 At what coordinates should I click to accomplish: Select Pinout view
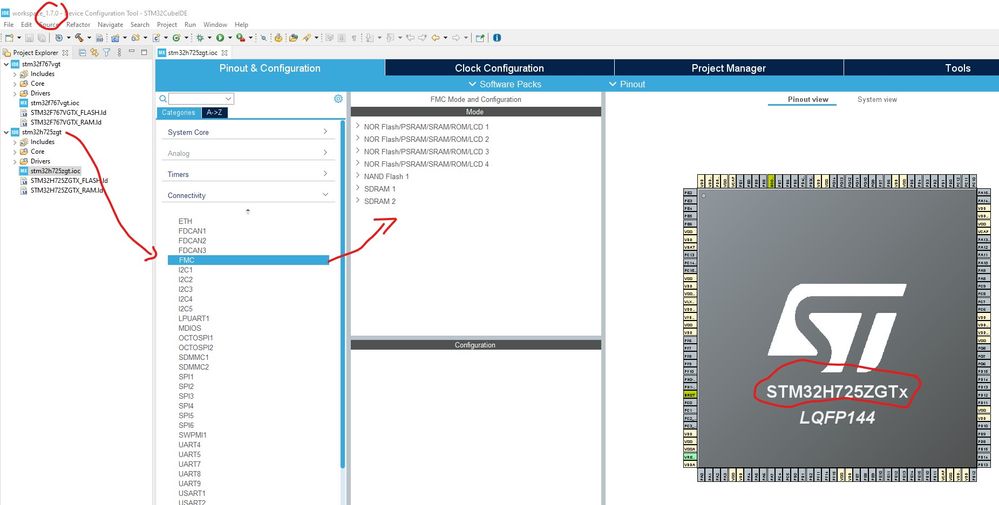808,99
